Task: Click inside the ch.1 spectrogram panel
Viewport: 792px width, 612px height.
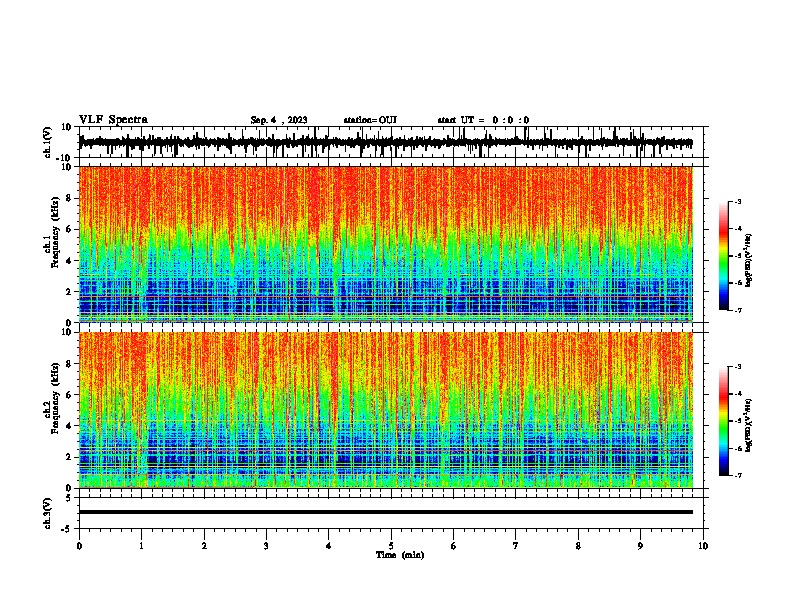Action: tap(385, 244)
